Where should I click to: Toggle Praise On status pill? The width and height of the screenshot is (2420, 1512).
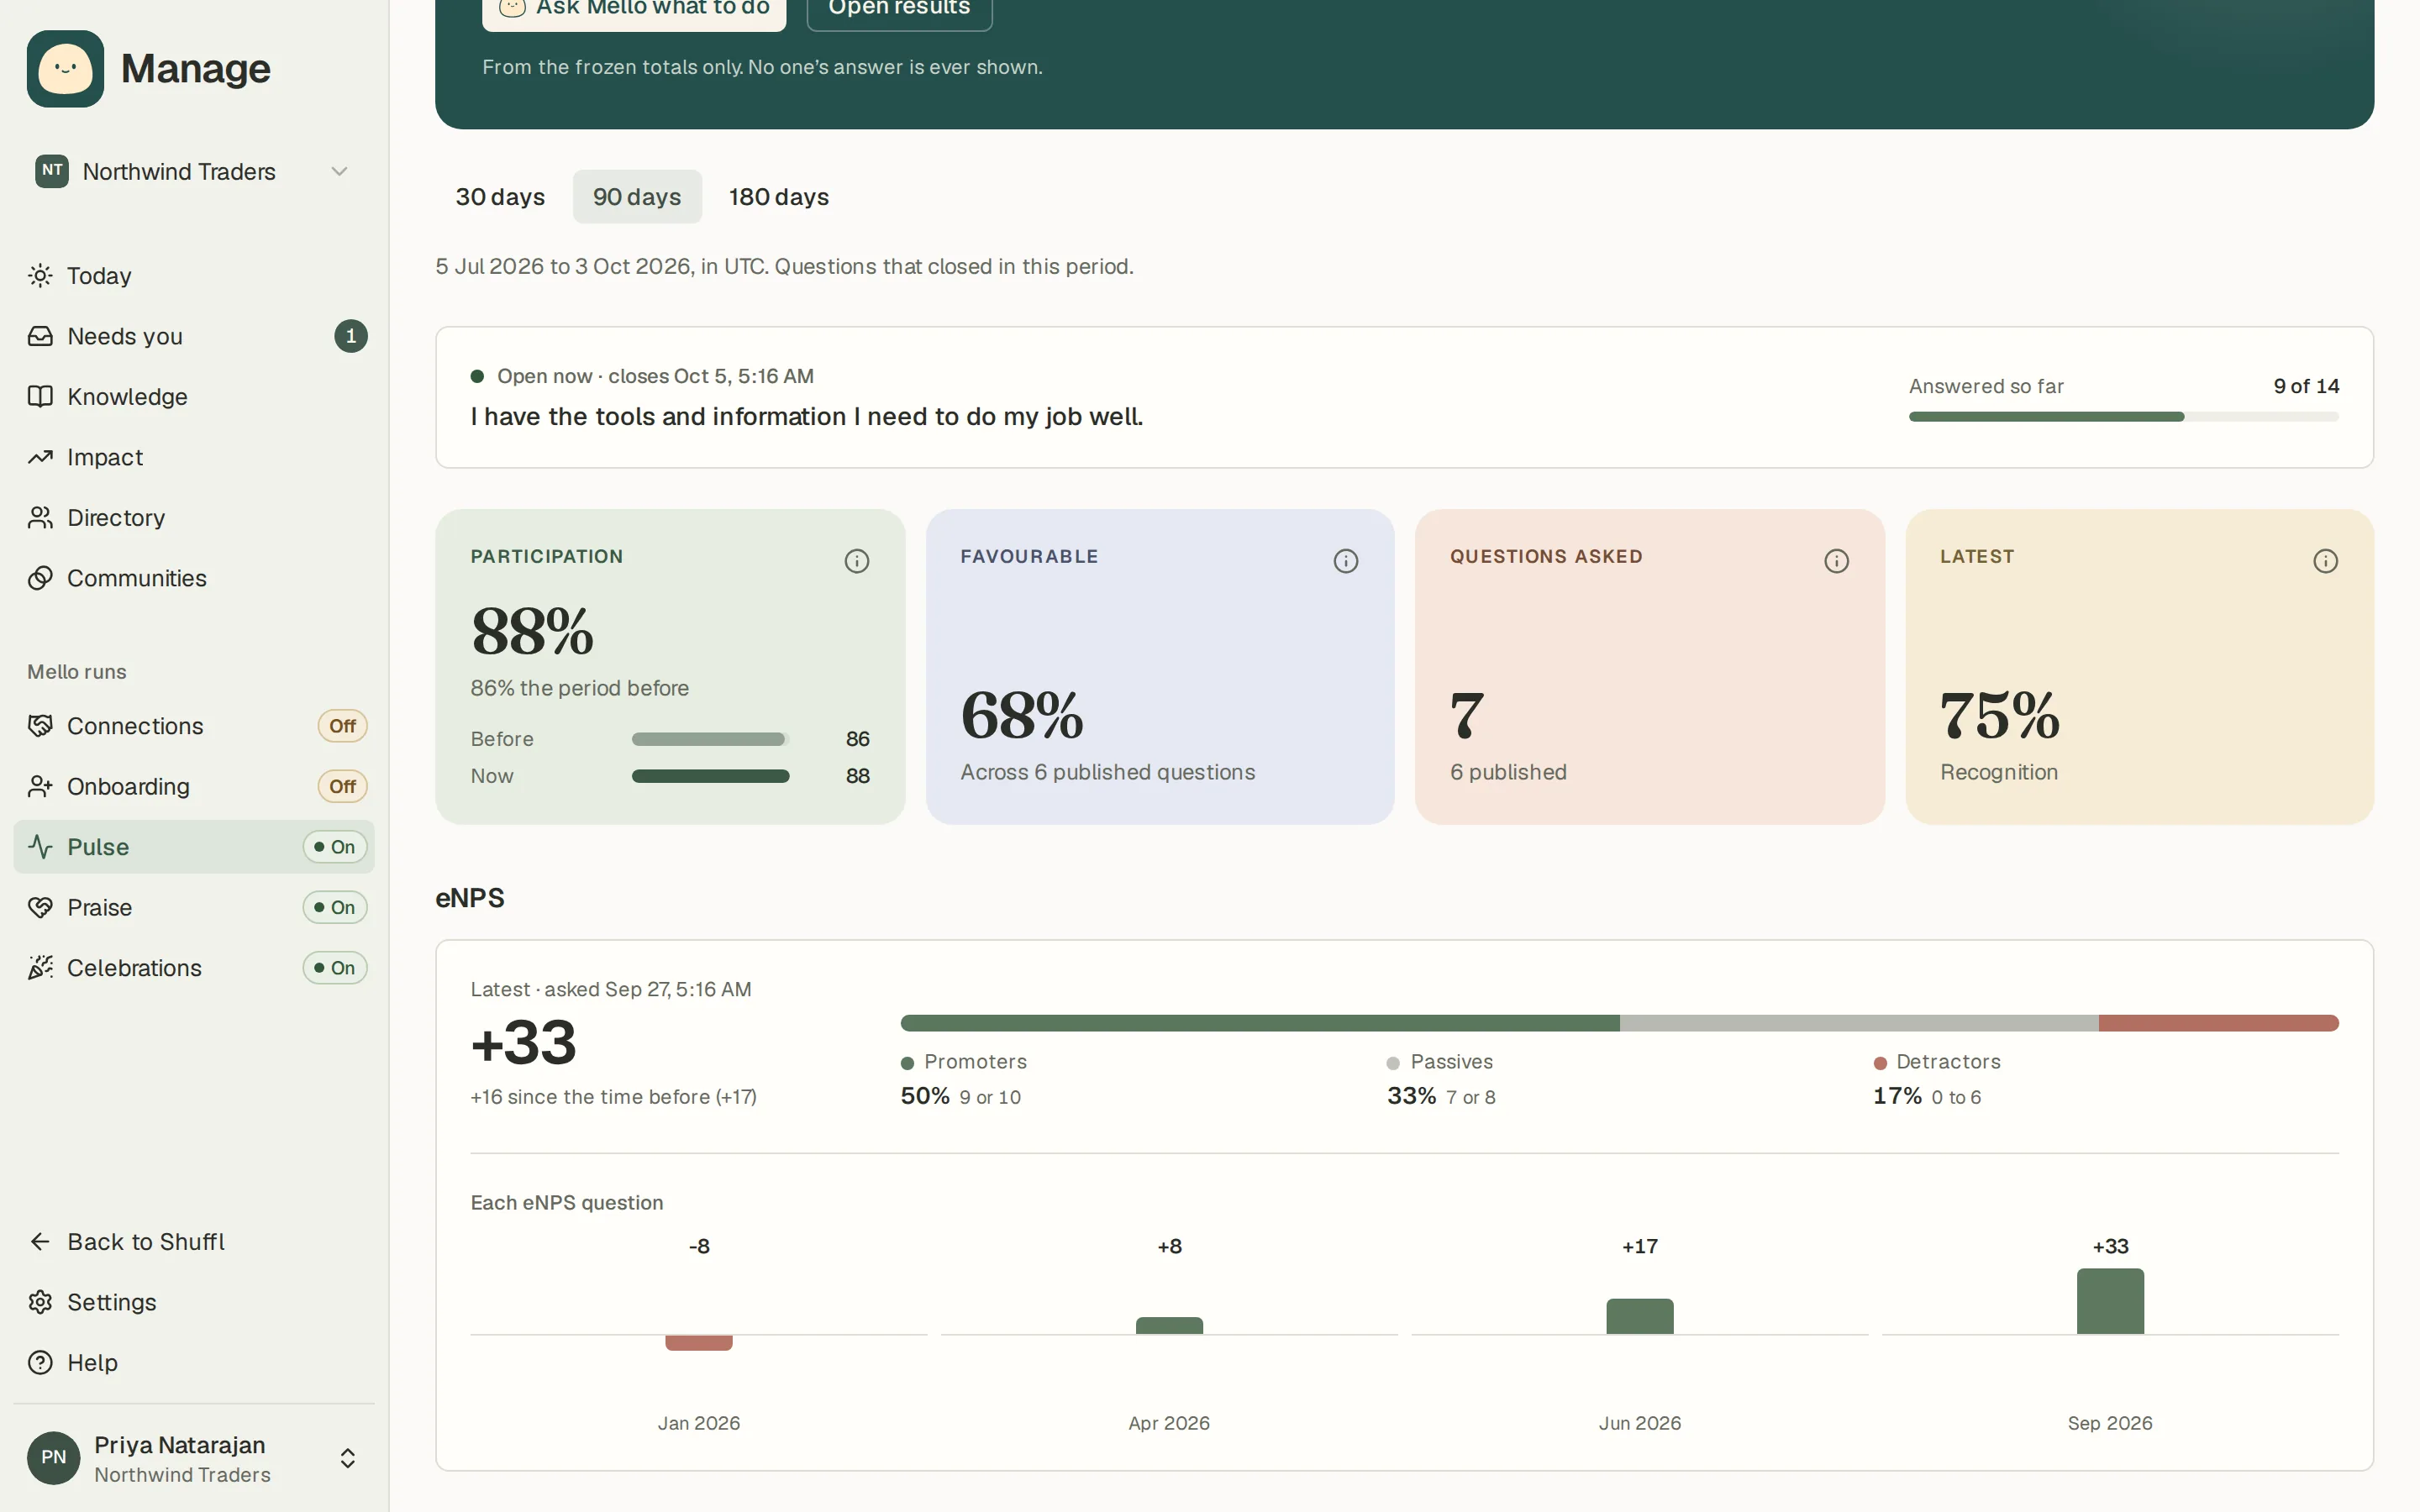tap(335, 908)
